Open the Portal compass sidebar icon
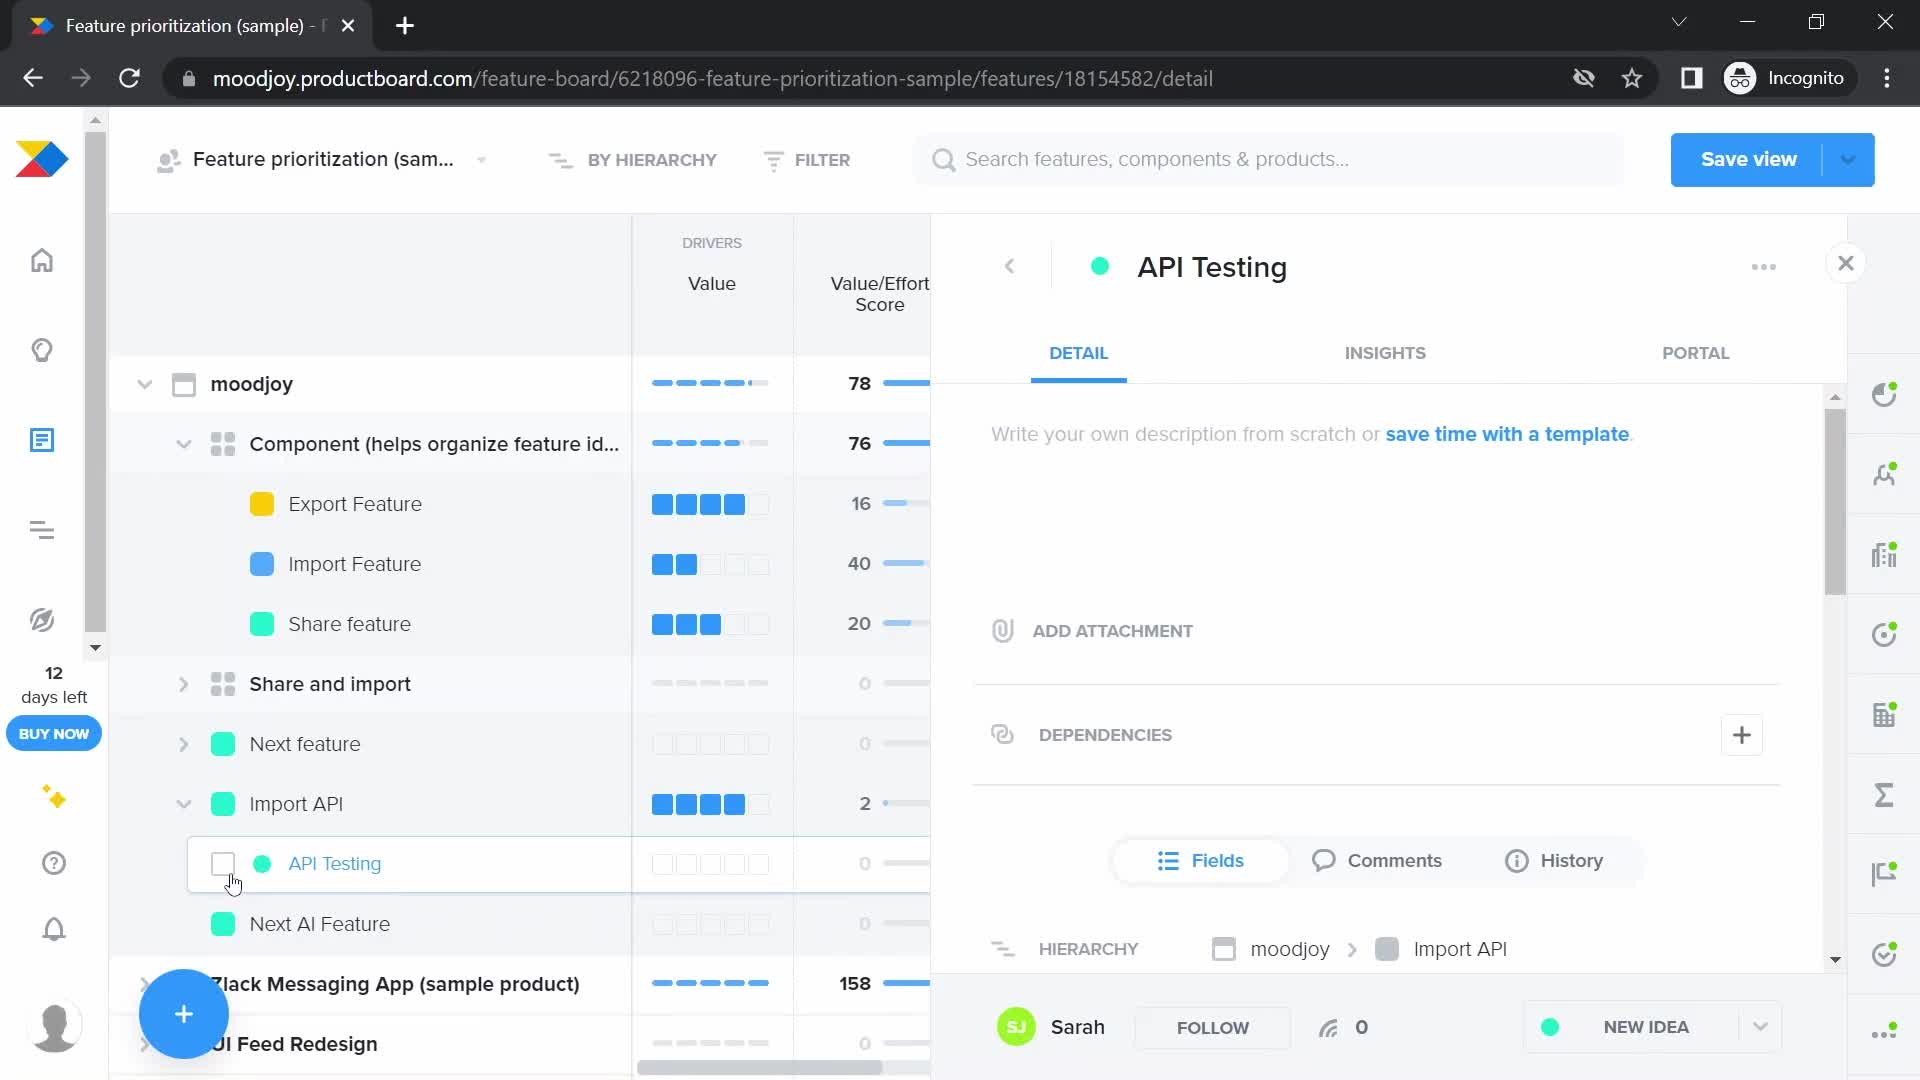The width and height of the screenshot is (1920, 1080). point(42,620)
